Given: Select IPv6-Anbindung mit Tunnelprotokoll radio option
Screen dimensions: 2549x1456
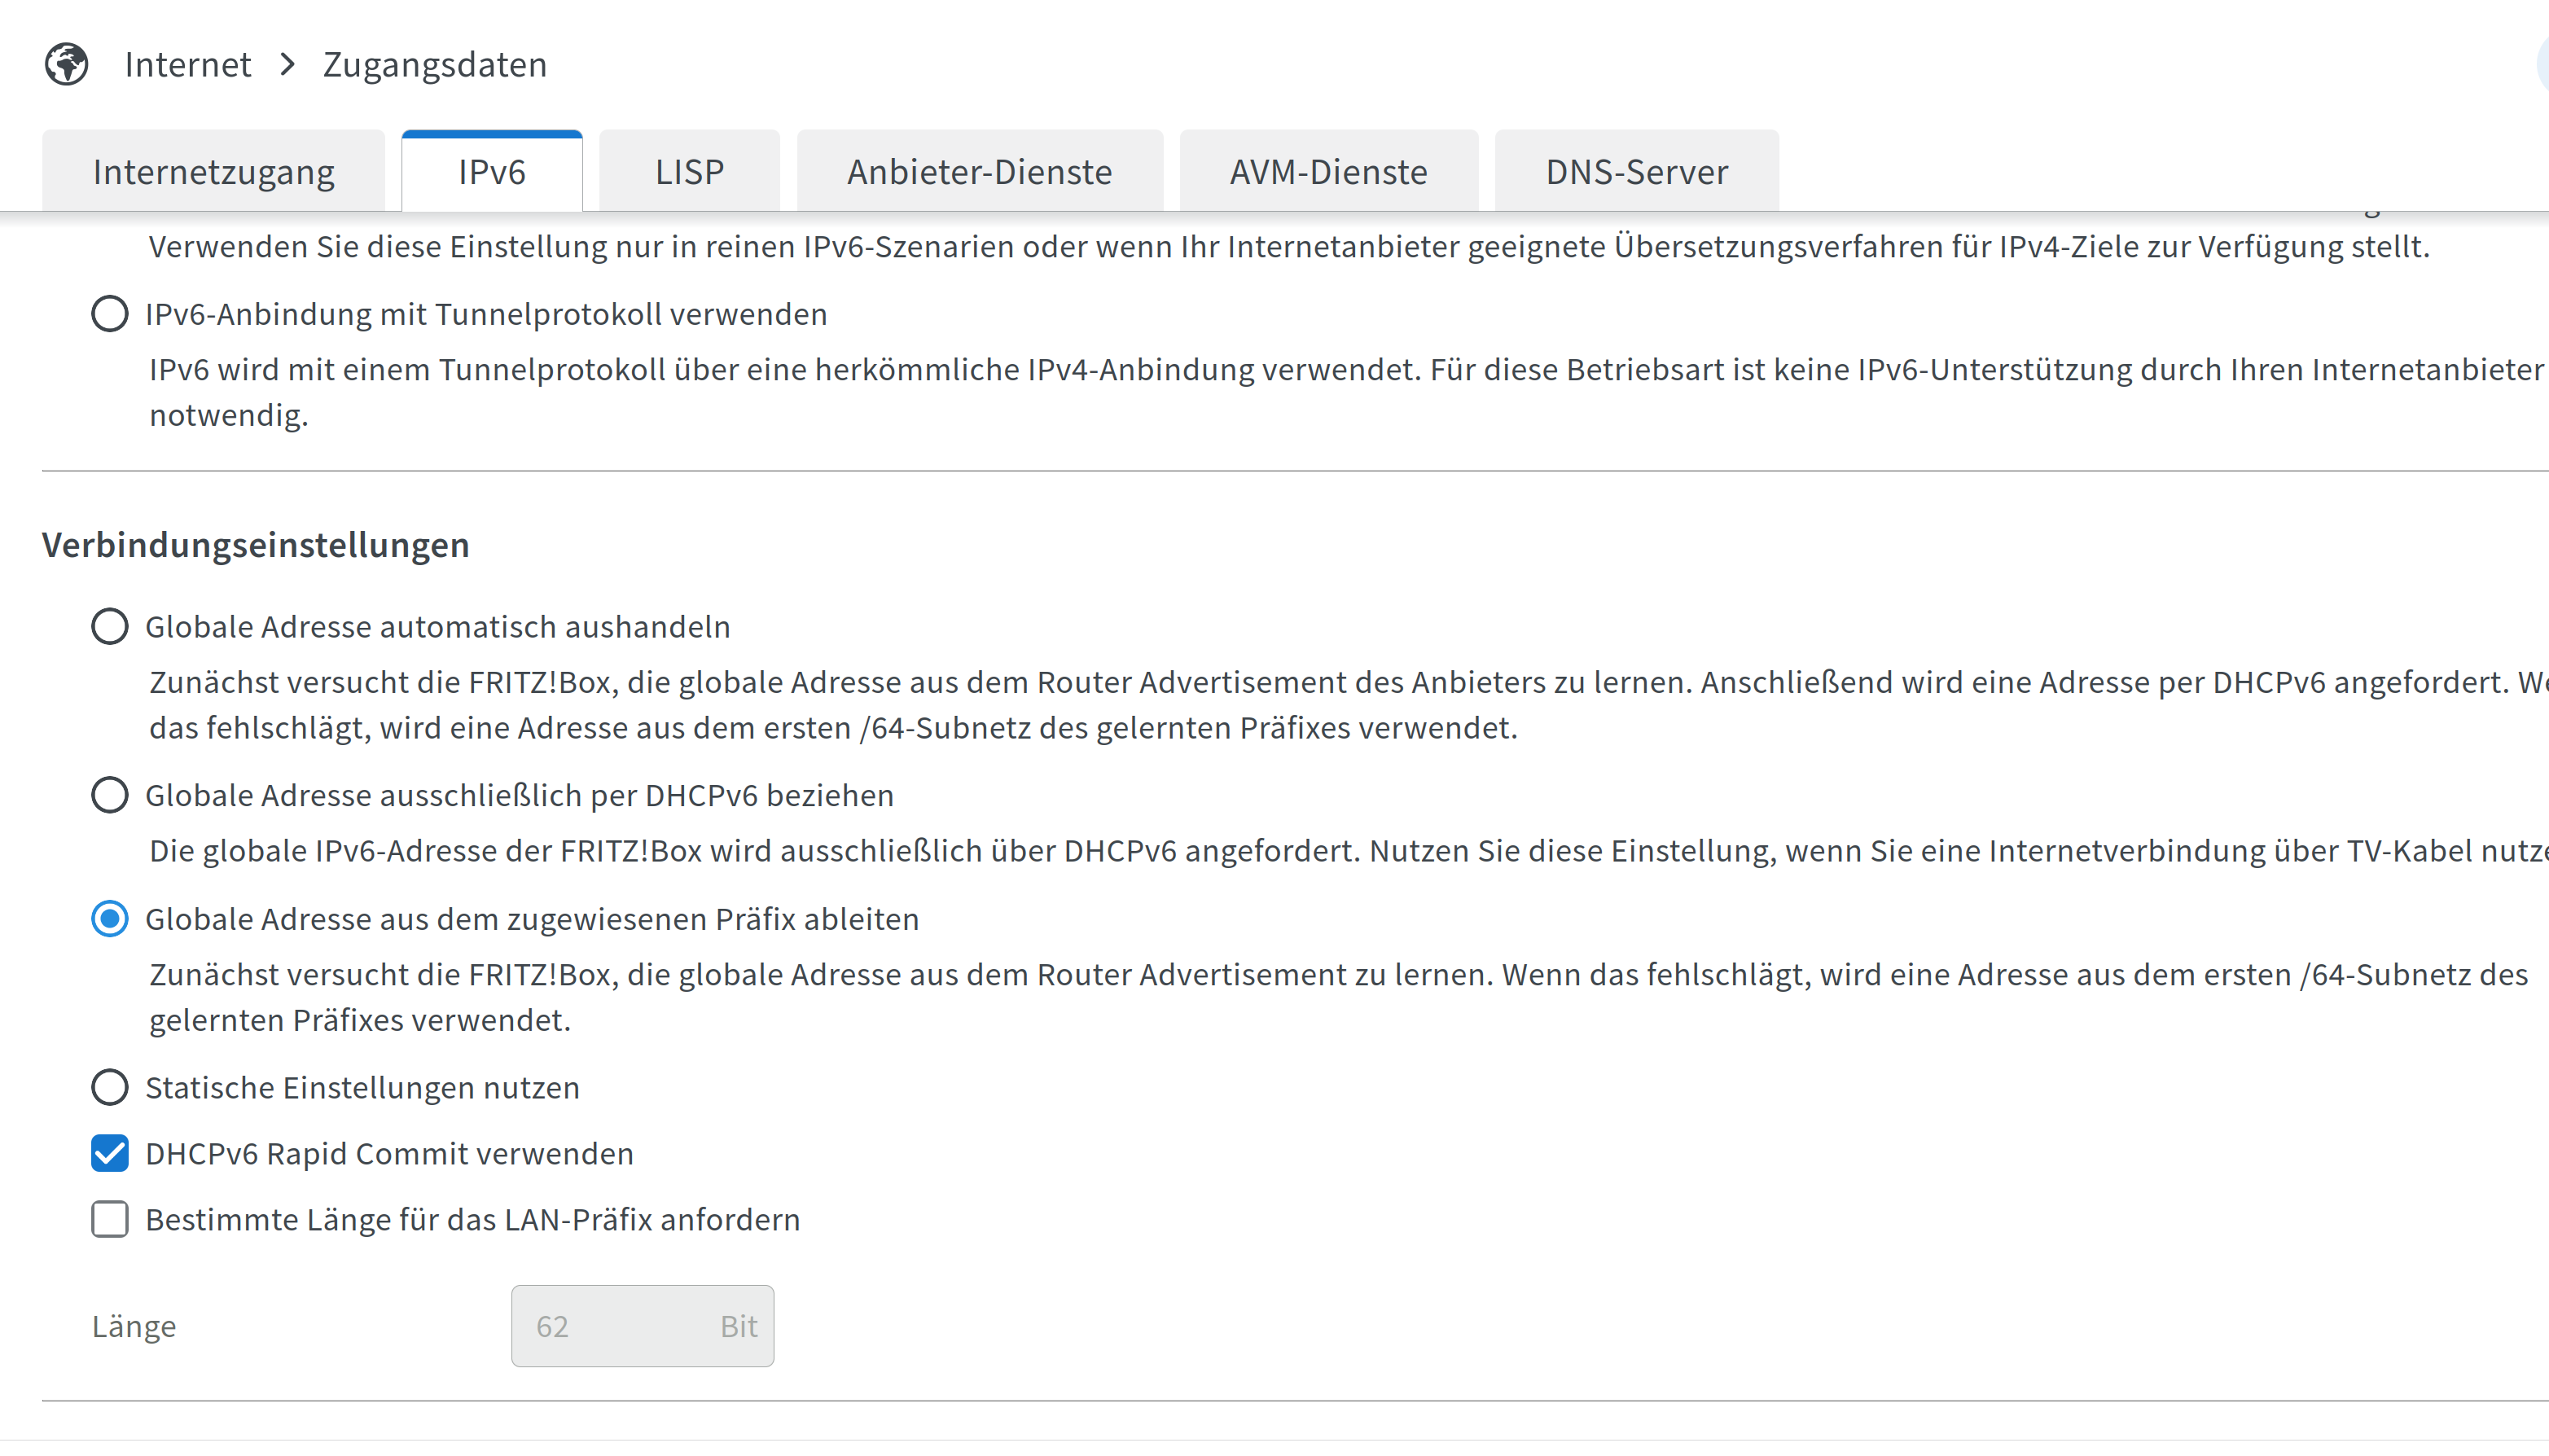Looking at the screenshot, I should pyautogui.click(x=109, y=314).
